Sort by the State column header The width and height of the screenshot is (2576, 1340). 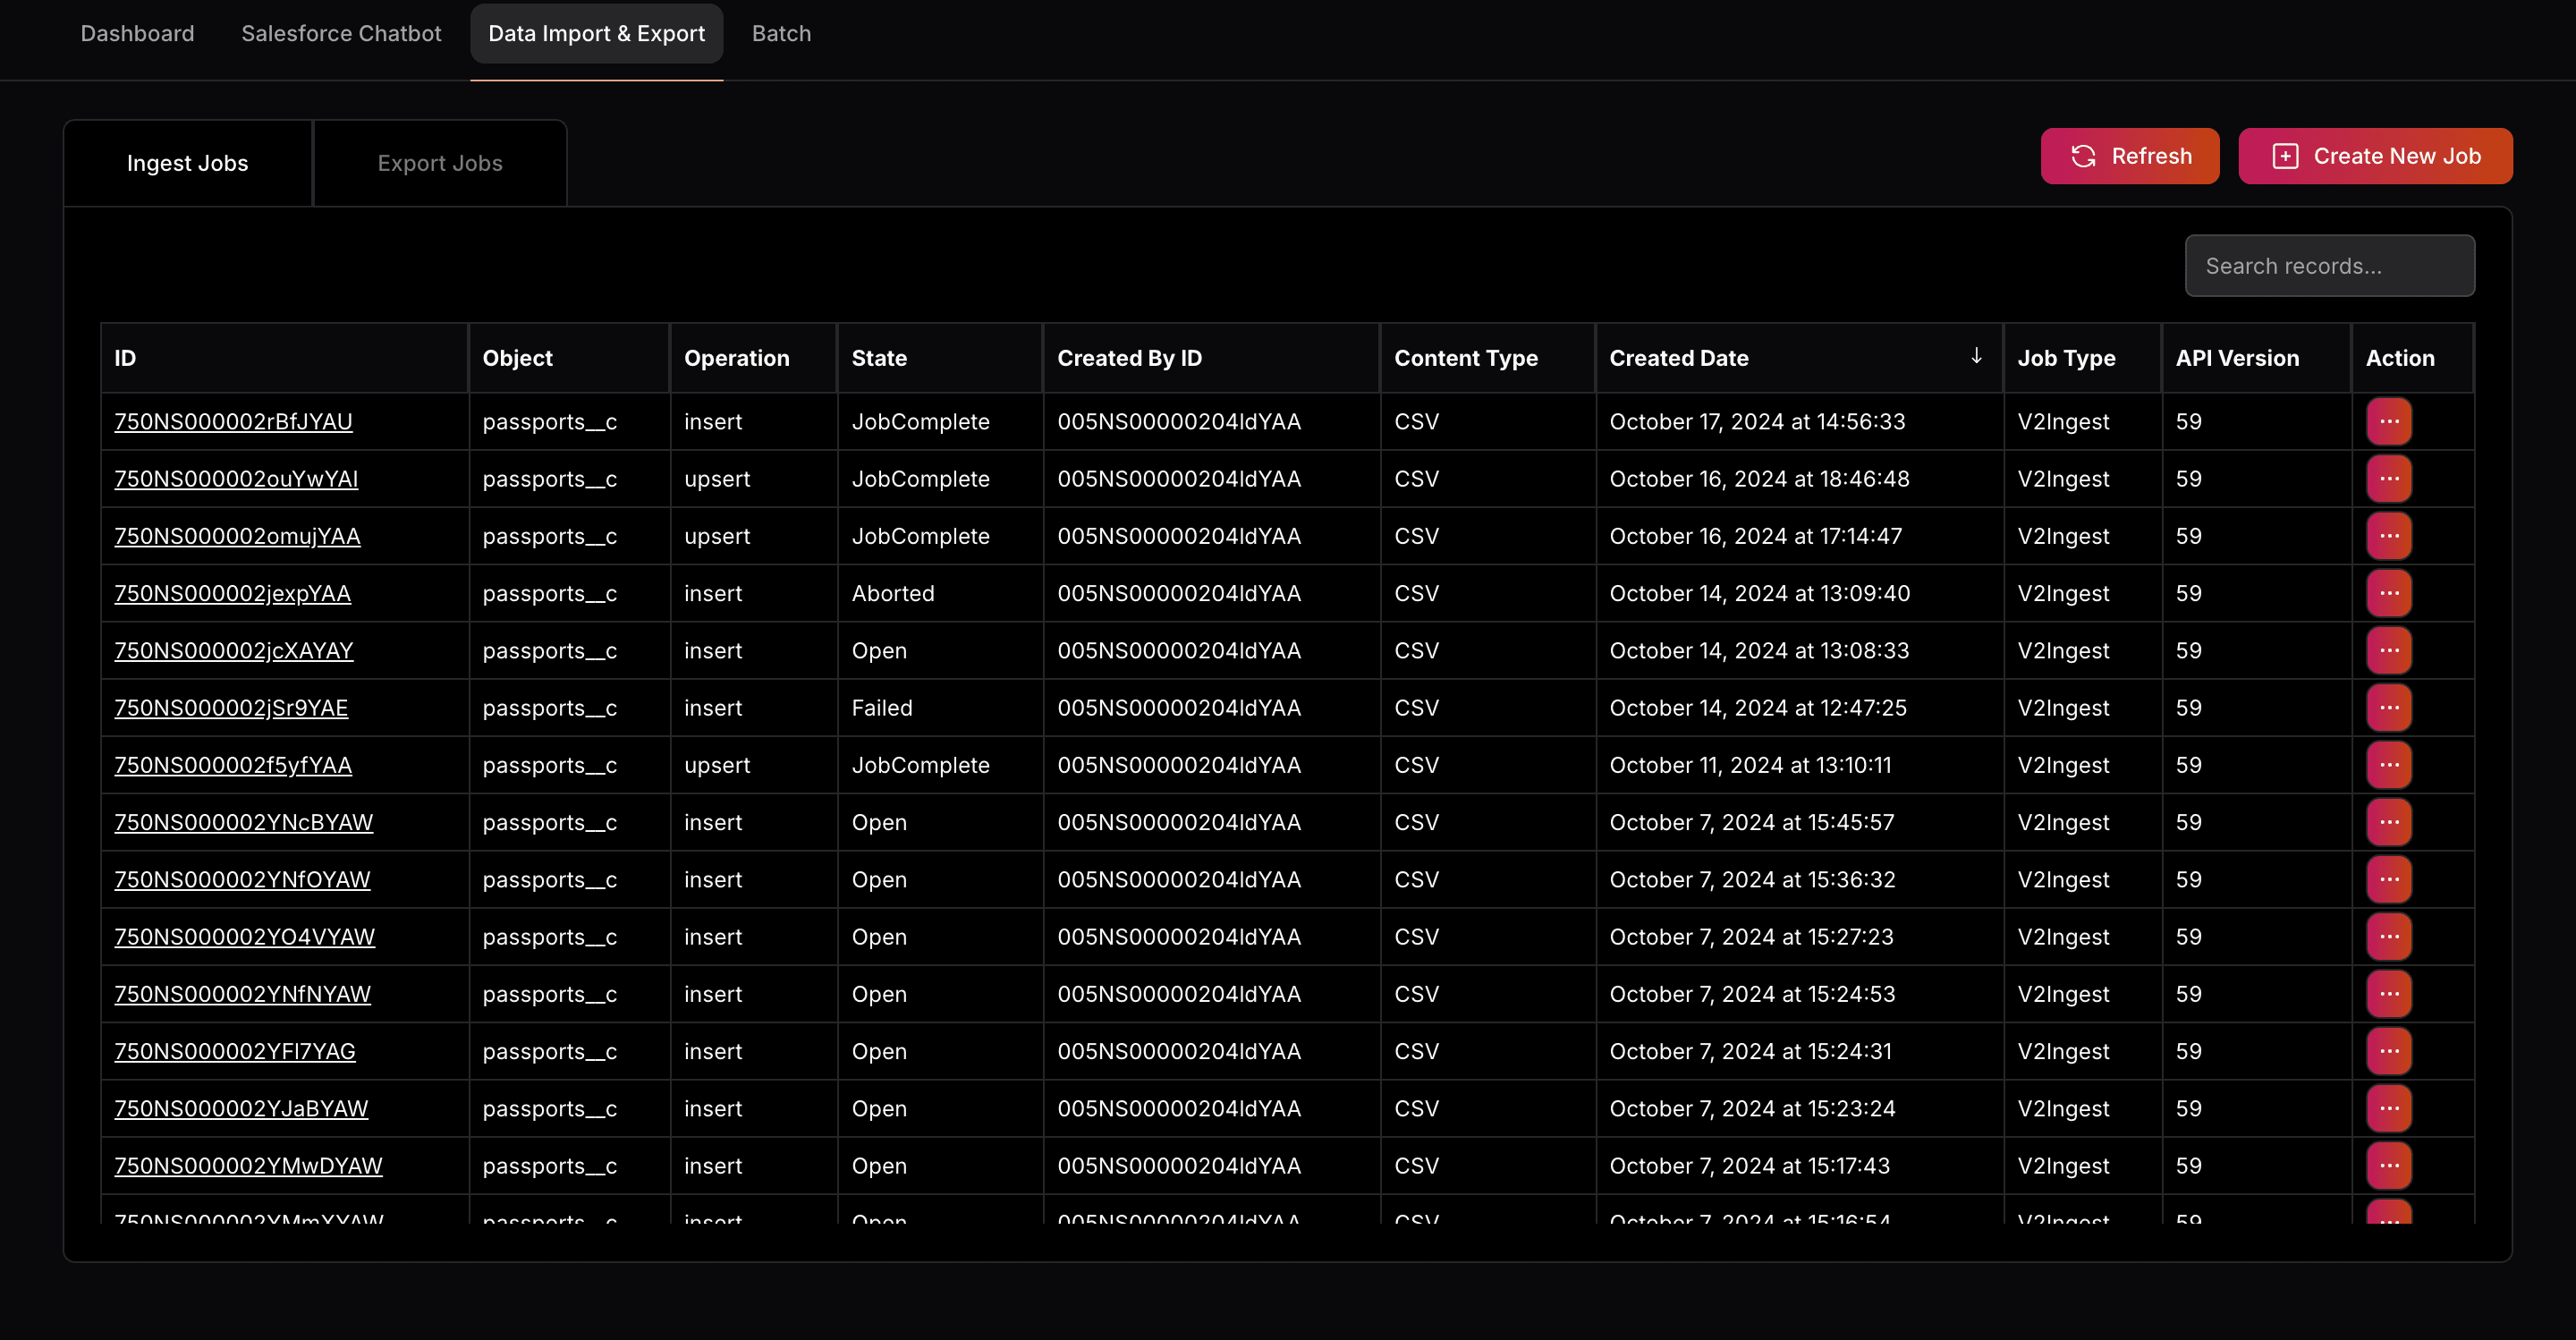click(879, 358)
